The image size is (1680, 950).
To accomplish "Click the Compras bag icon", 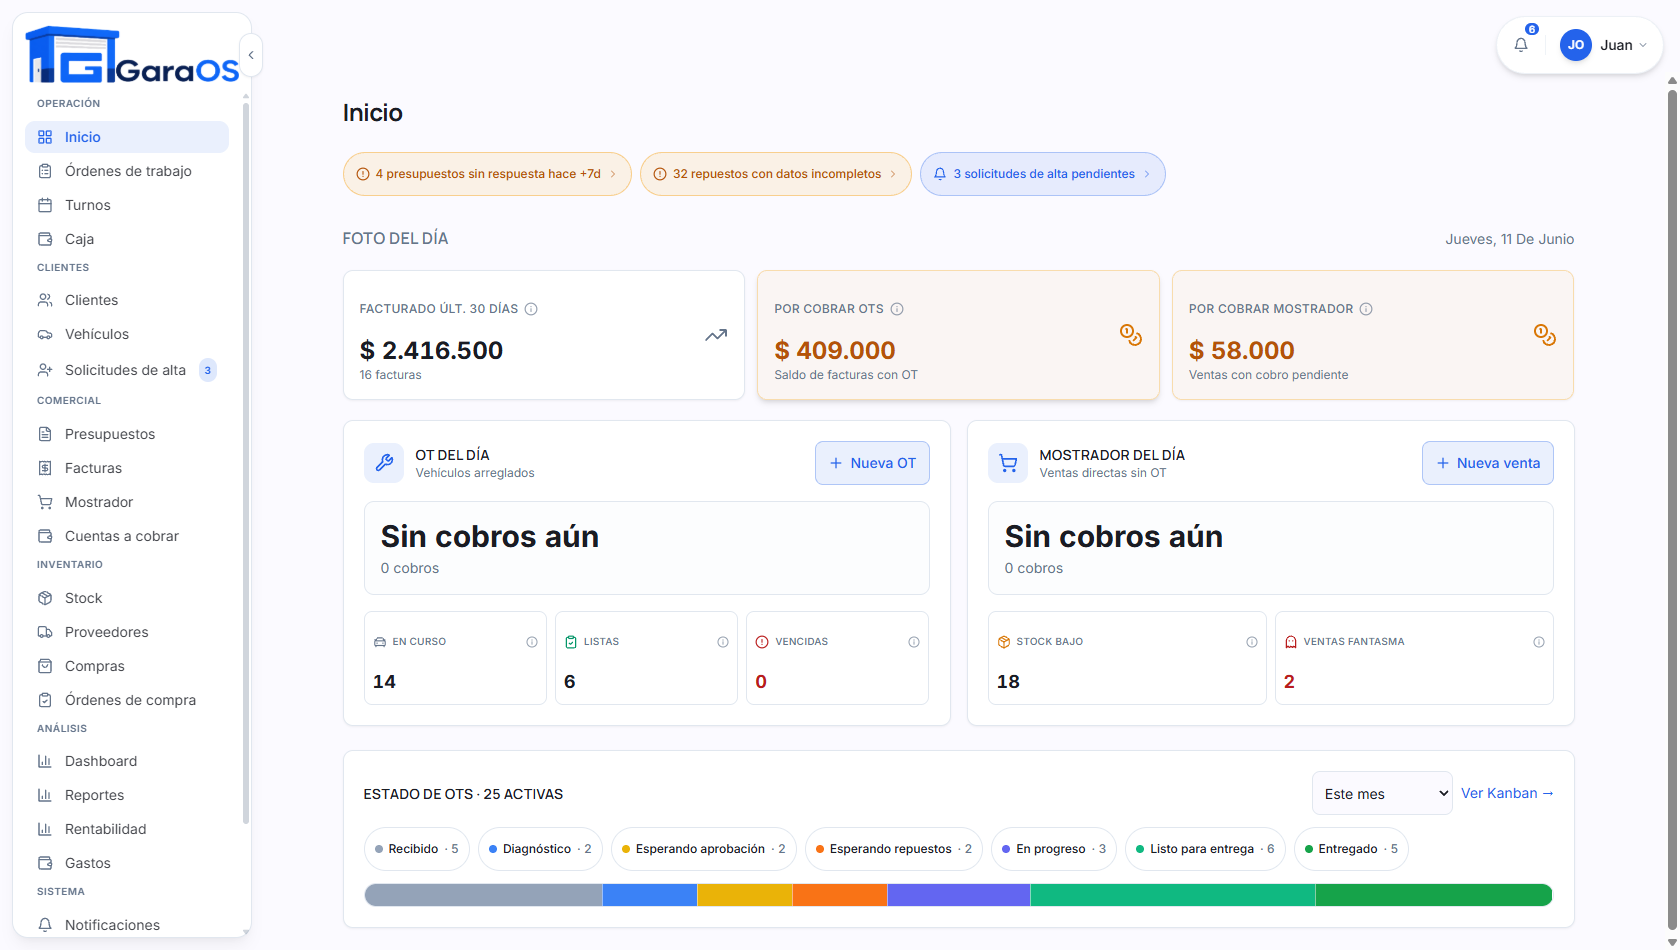I will (45, 666).
